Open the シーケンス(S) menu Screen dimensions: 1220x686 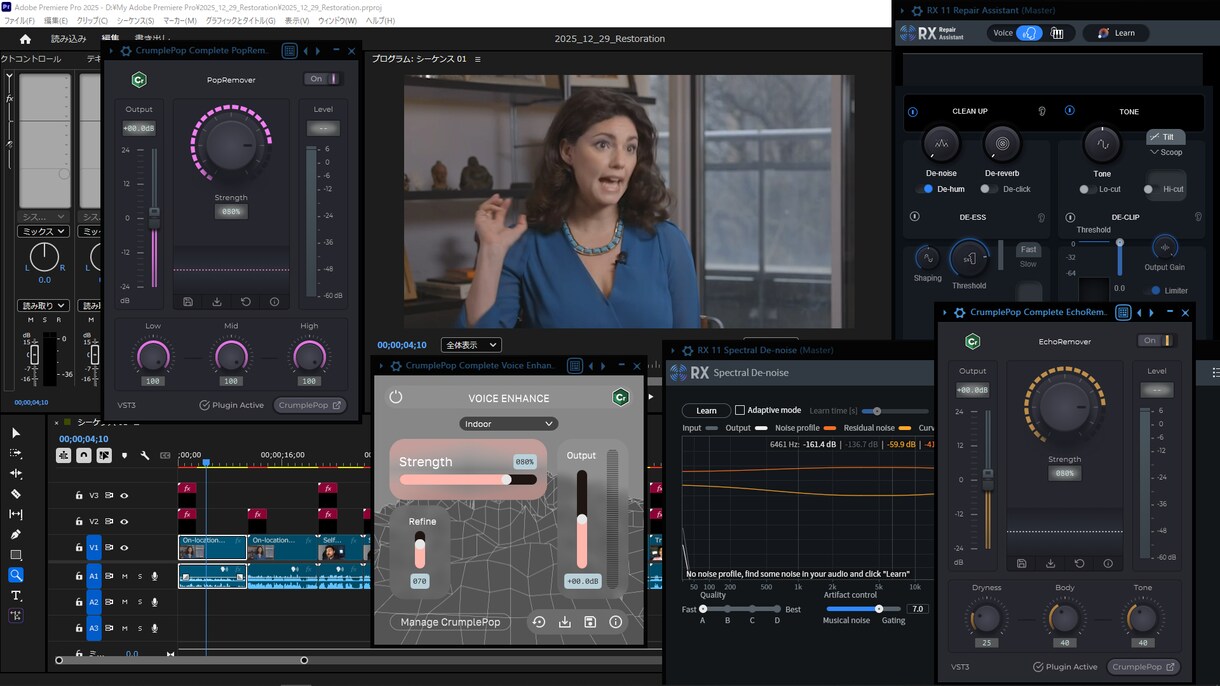[136, 20]
